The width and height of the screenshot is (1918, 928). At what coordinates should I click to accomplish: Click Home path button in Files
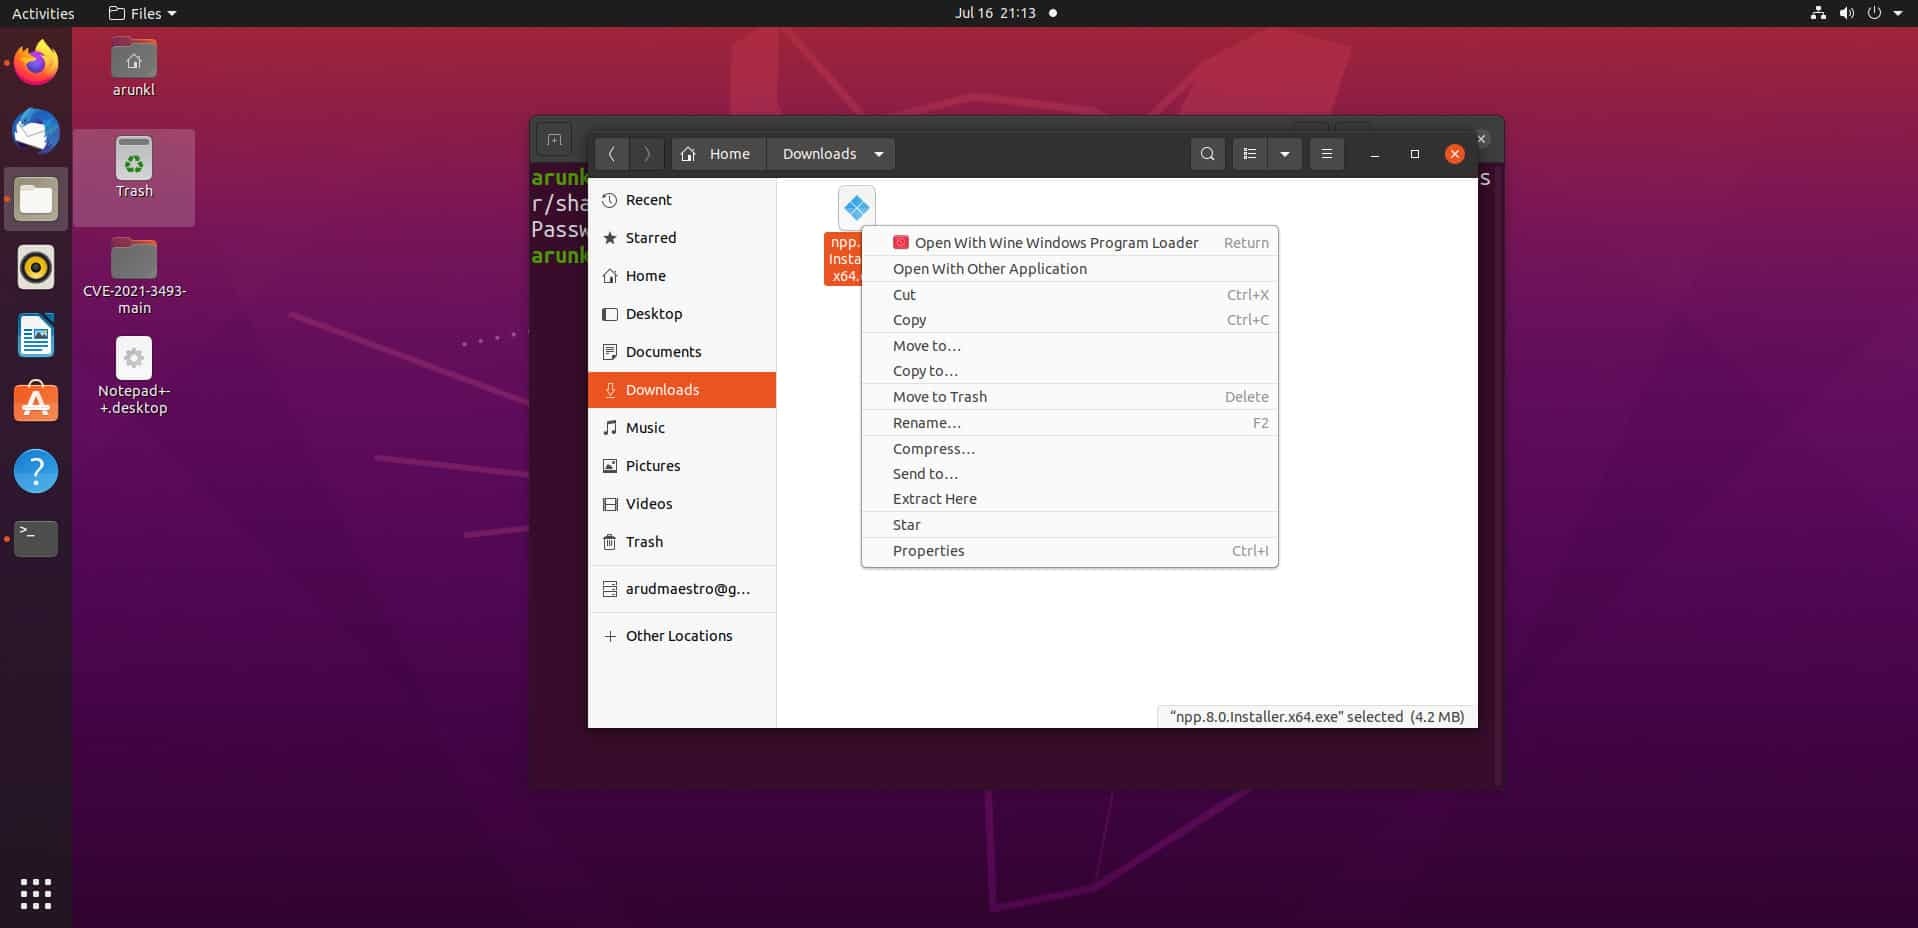718,154
